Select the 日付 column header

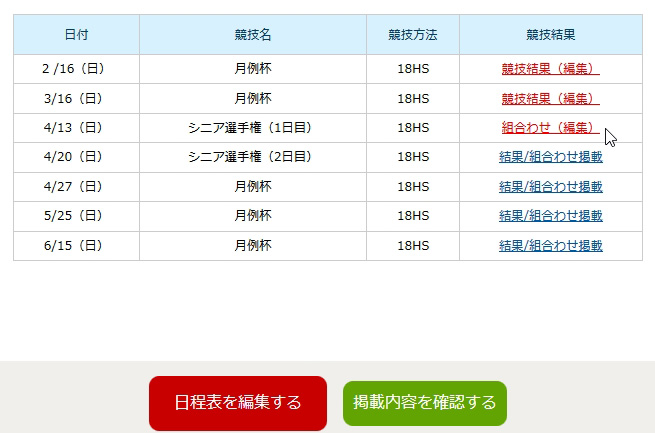click(76, 35)
